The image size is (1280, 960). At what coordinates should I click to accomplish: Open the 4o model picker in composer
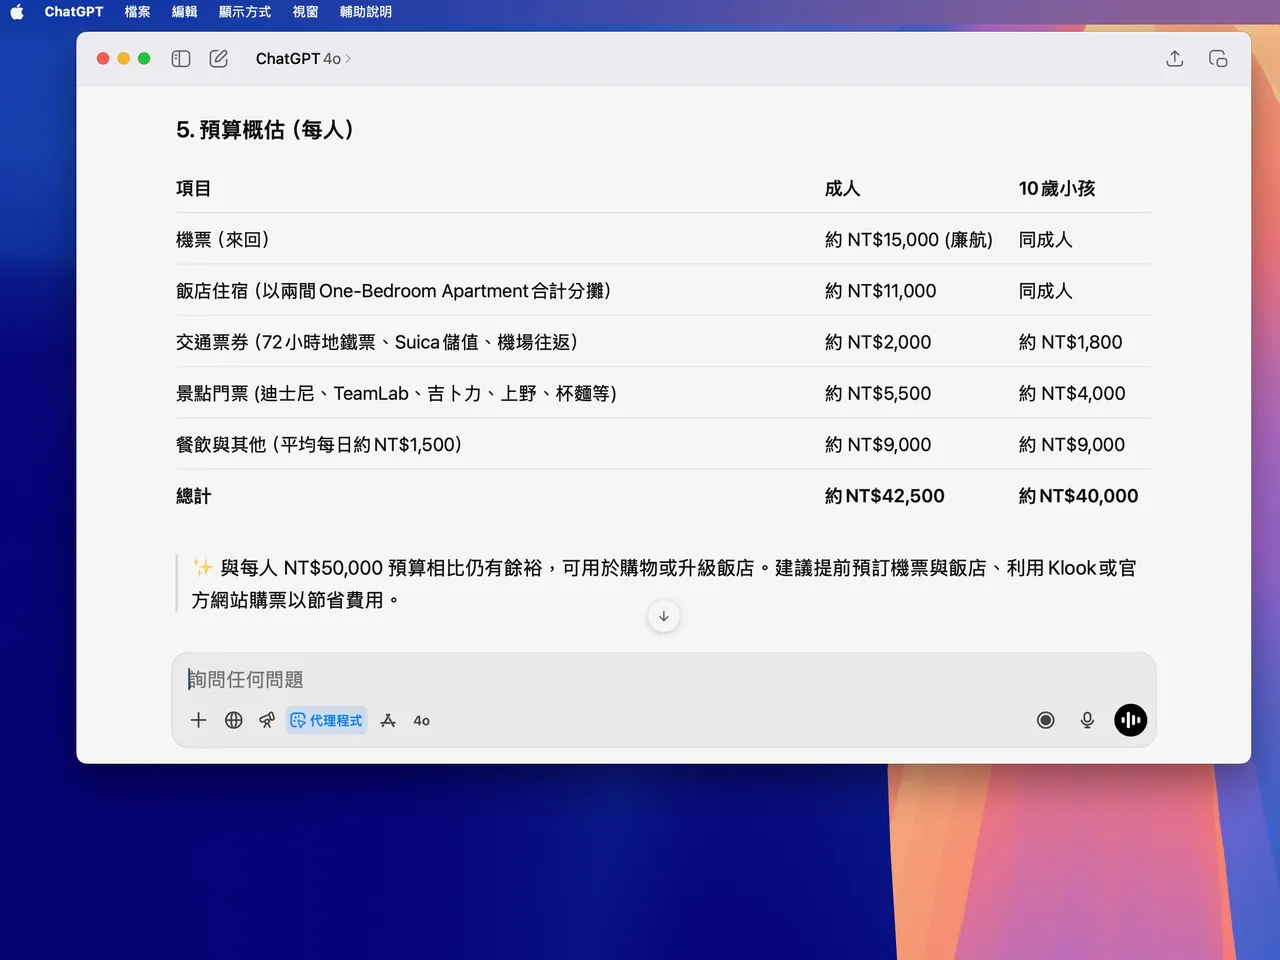pos(422,720)
